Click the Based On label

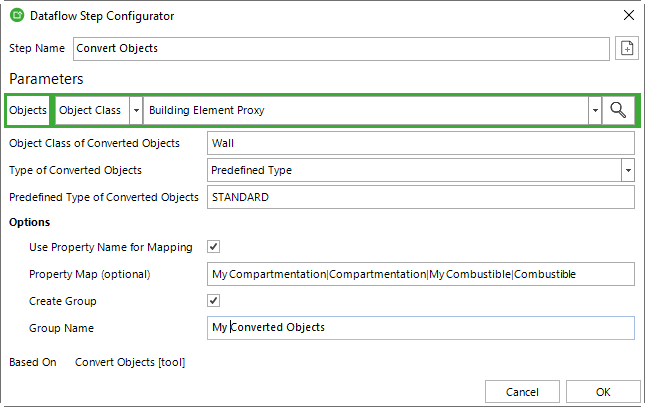pyautogui.click(x=32, y=362)
